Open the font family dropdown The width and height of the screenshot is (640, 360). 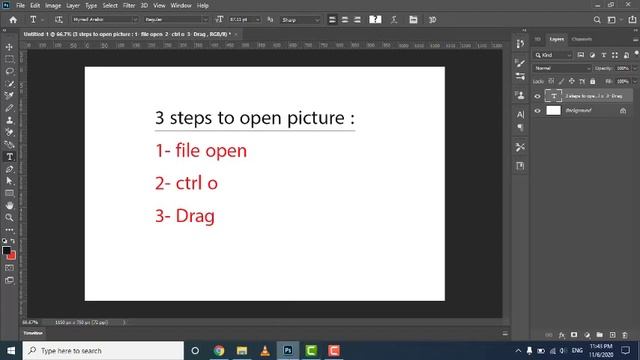[105, 20]
